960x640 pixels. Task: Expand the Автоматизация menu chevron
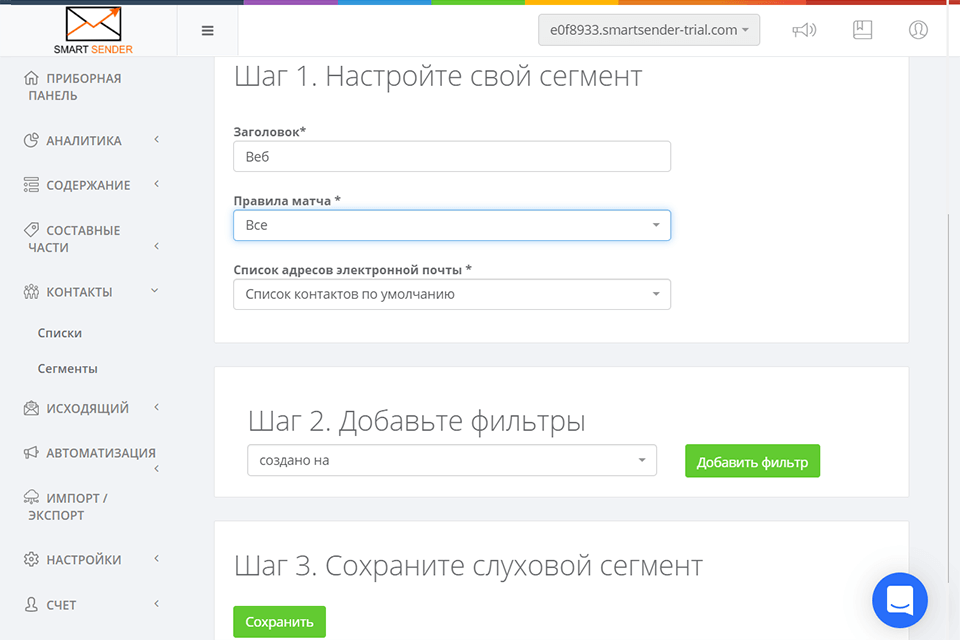(x=157, y=469)
